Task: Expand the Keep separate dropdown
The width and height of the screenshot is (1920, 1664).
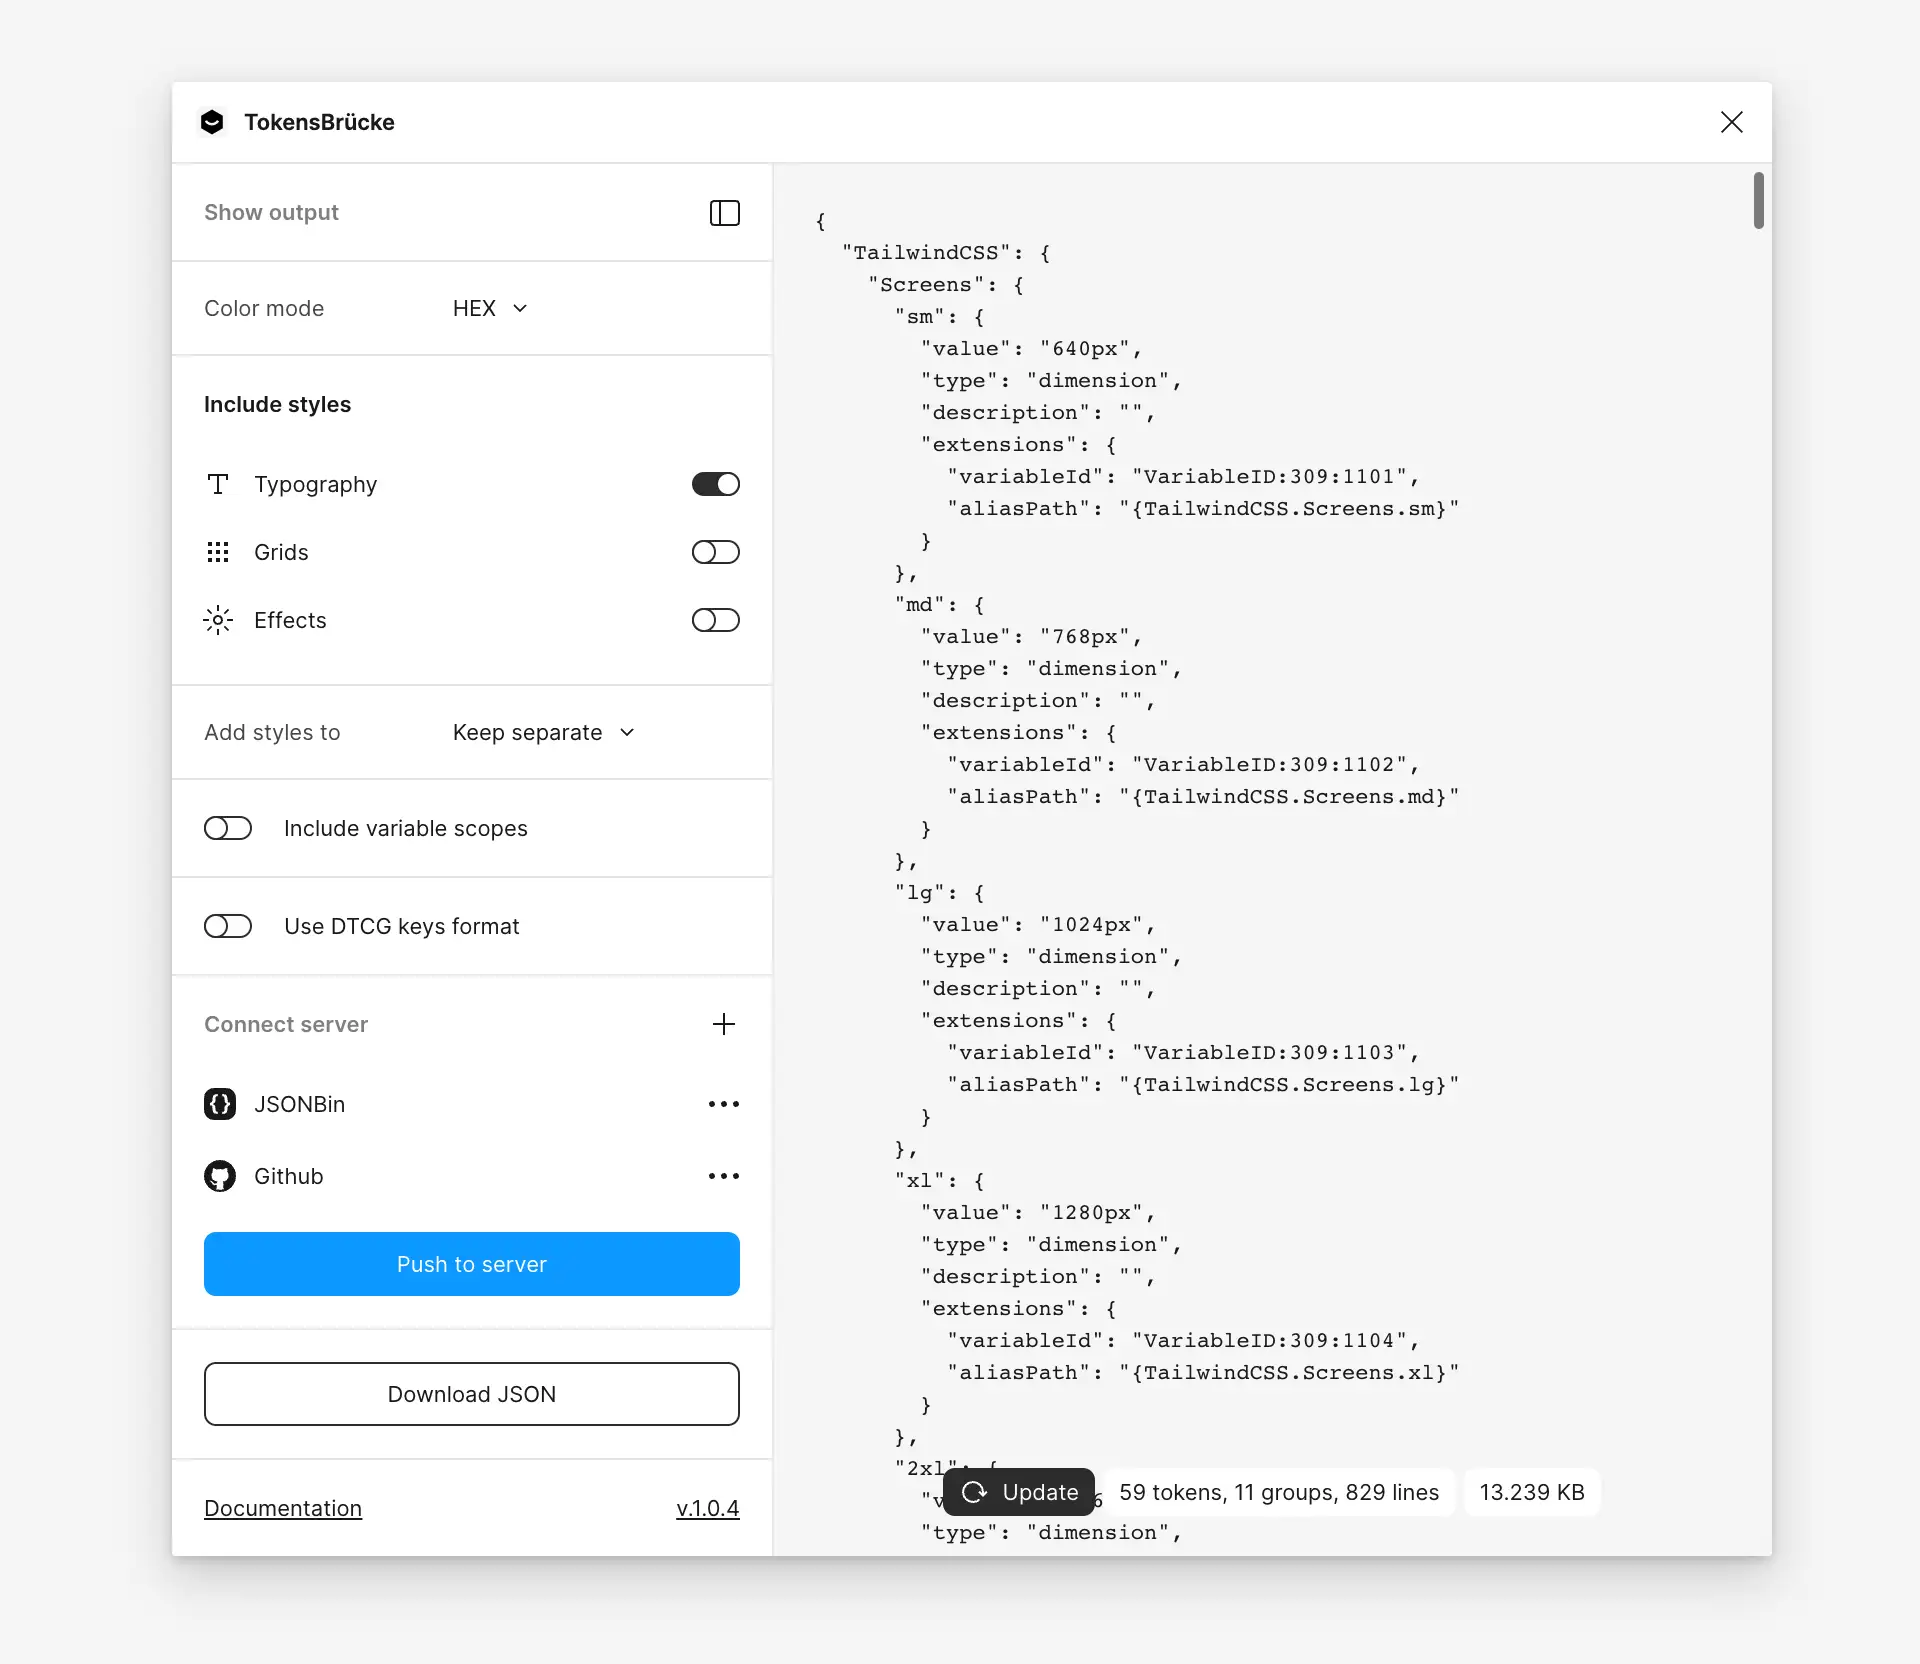Action: coord(543,732)
